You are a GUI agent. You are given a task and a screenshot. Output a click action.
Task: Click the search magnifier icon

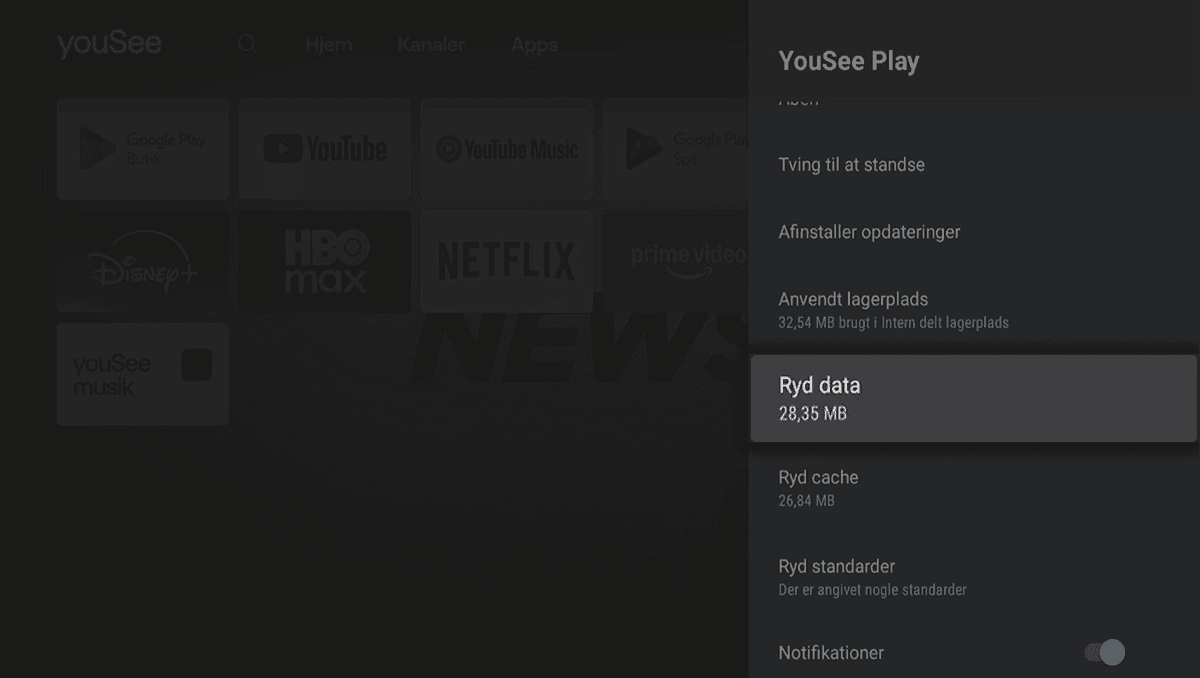pos(247,45)
